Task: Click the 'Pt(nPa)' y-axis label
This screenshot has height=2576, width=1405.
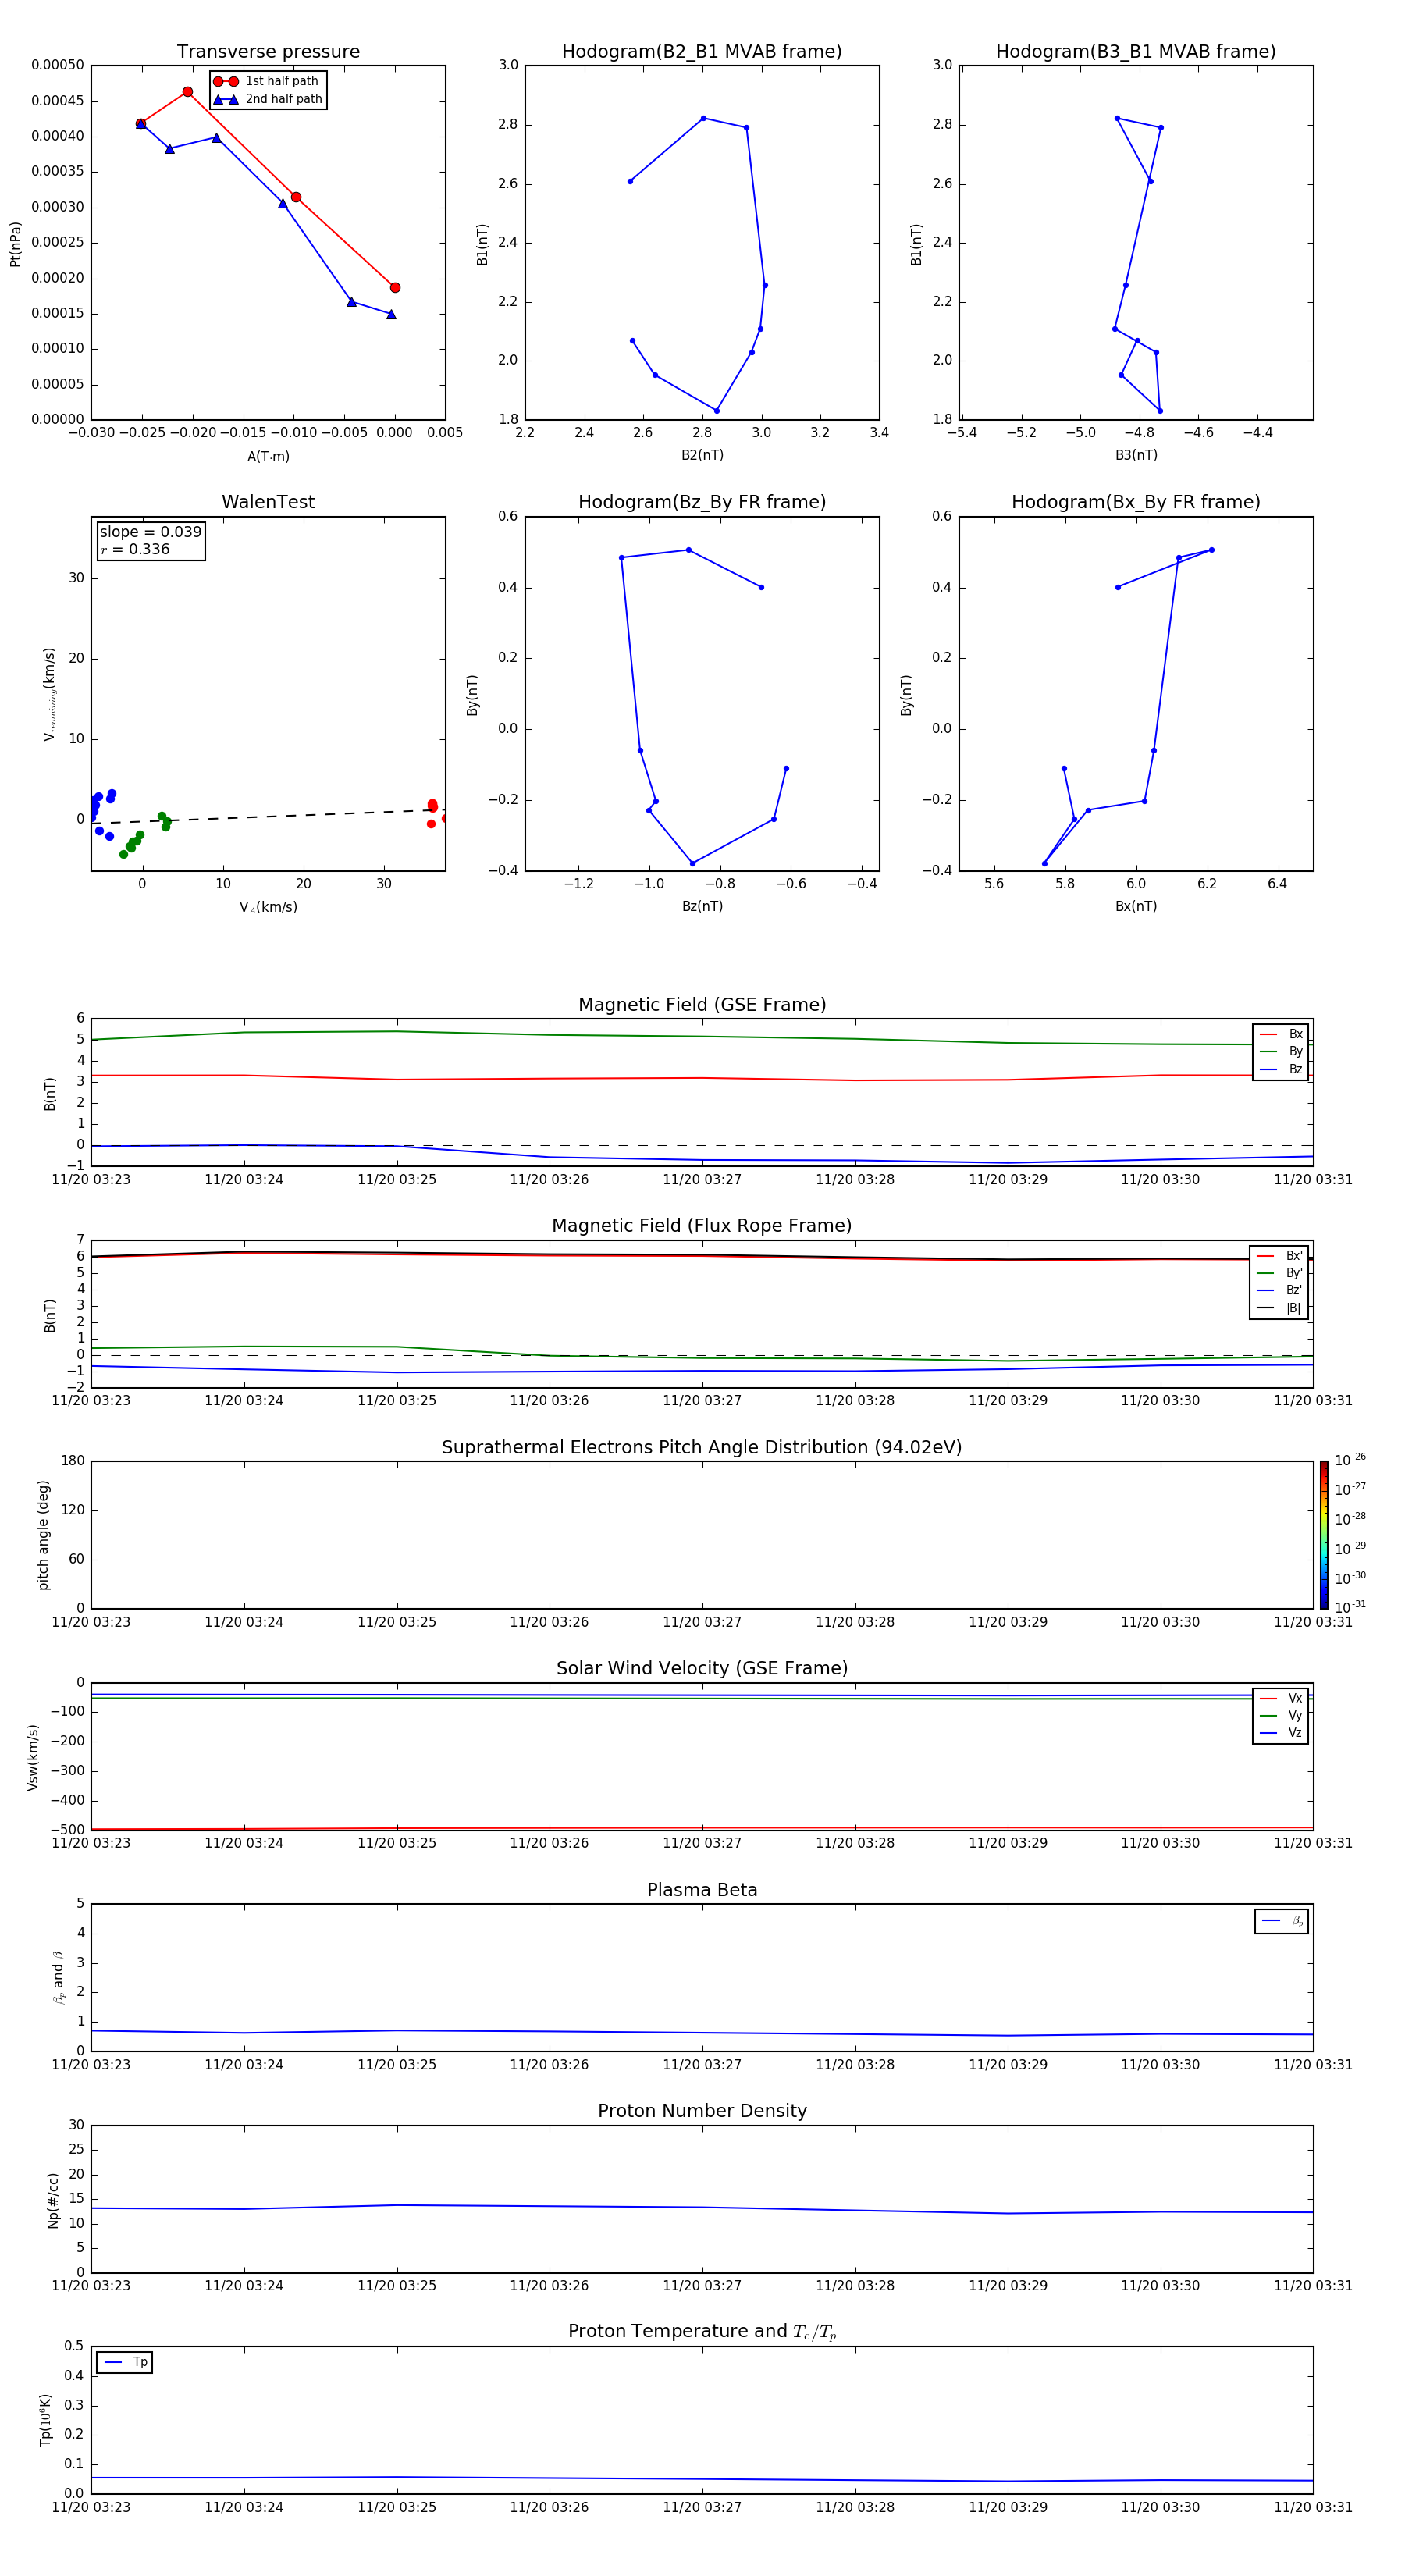Action: coord(15,243)
